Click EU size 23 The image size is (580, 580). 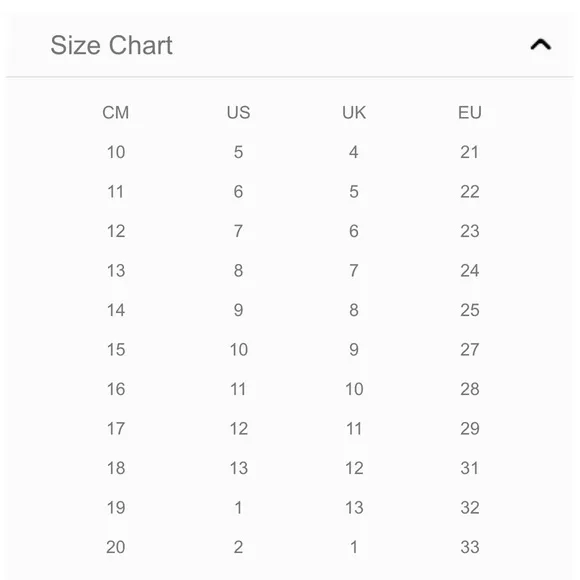pyautogui.click(x=470, y=231)
